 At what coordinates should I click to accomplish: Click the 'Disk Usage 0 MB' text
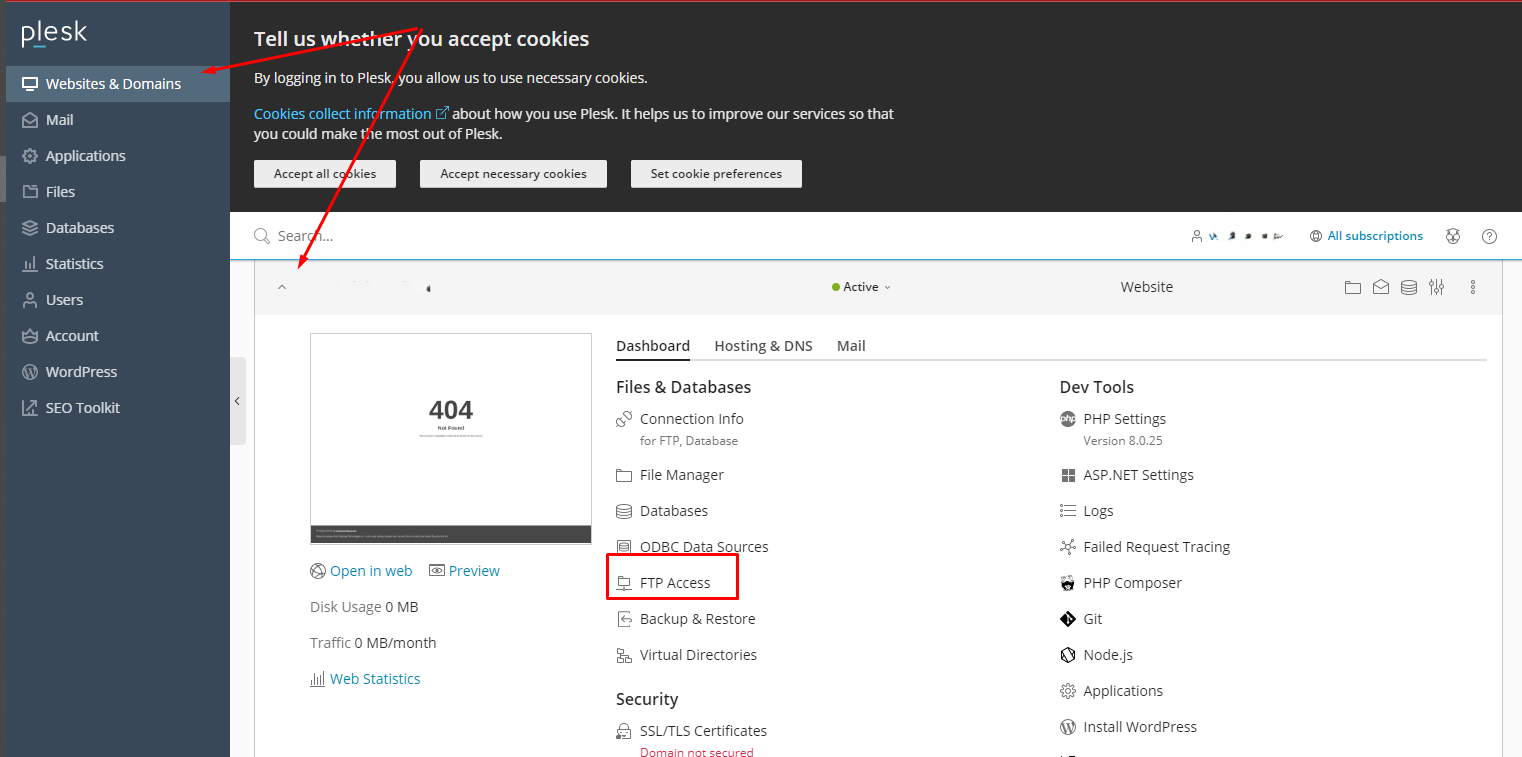click(x=364, y=607)
